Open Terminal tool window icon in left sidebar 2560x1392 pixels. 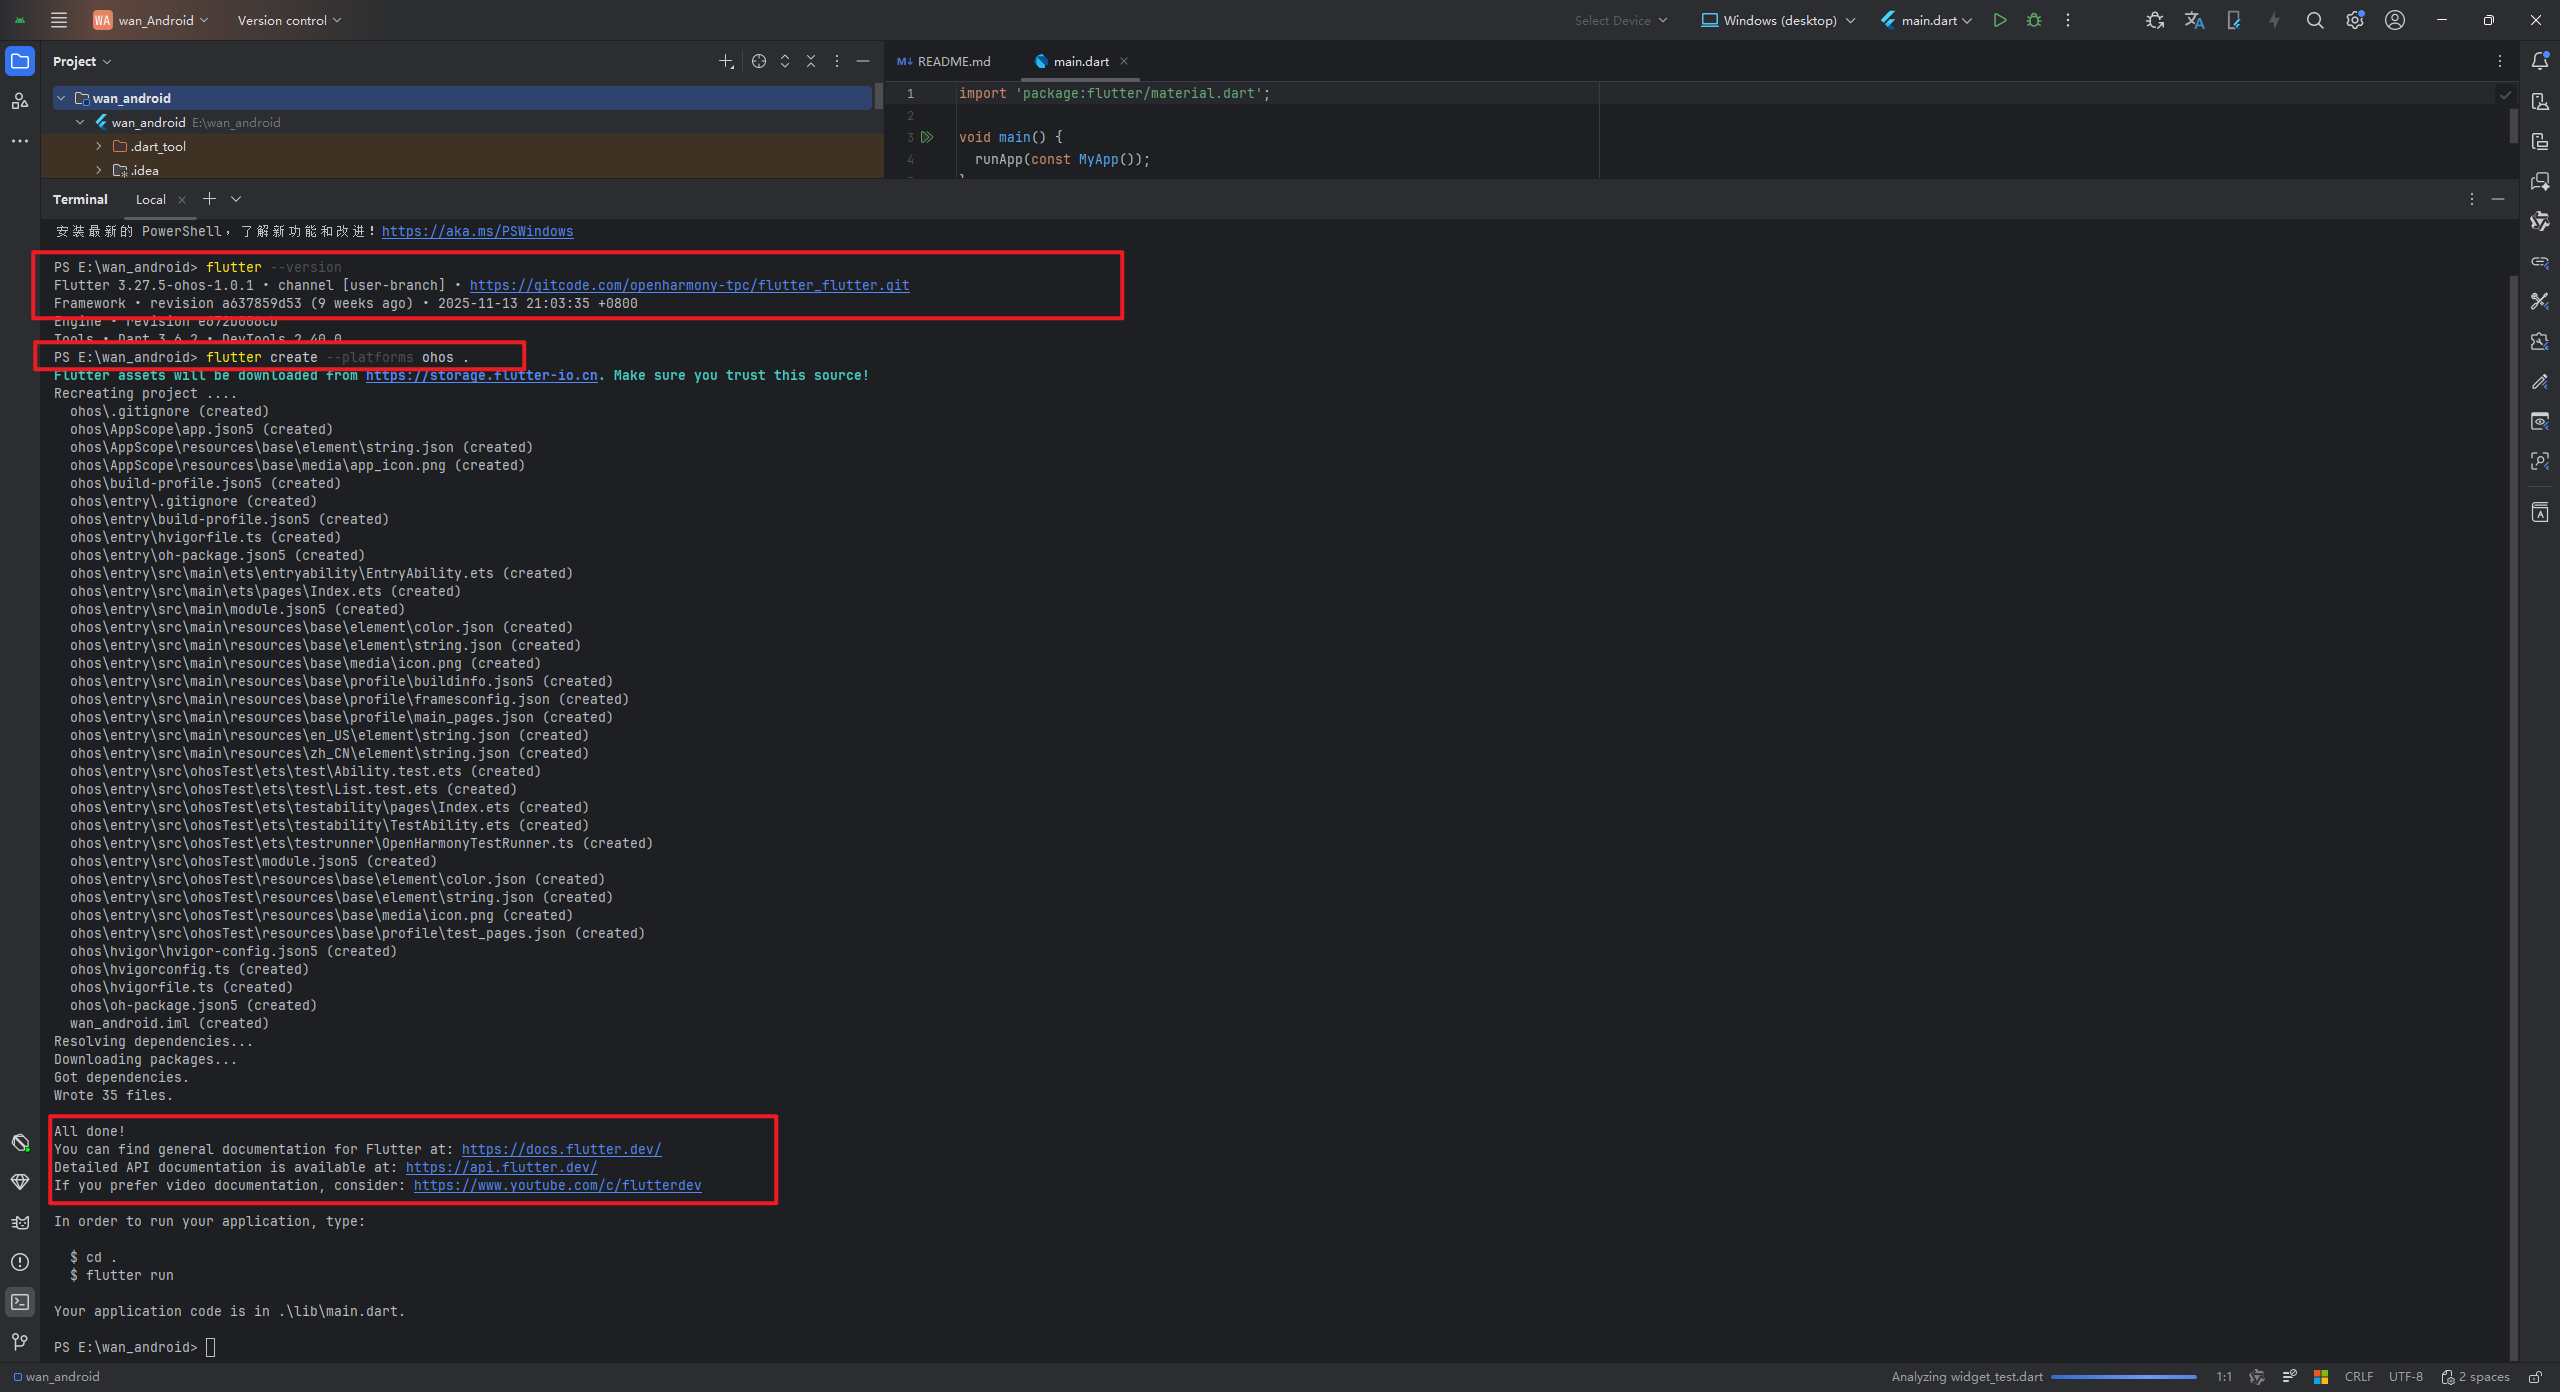coord(20,1301)
